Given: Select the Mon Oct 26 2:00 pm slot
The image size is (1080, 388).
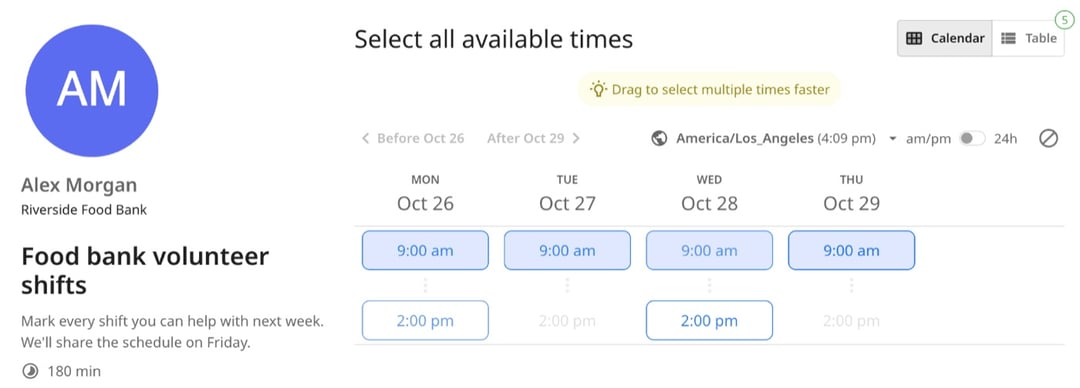Looking at the screenshot, I should 425,320.
